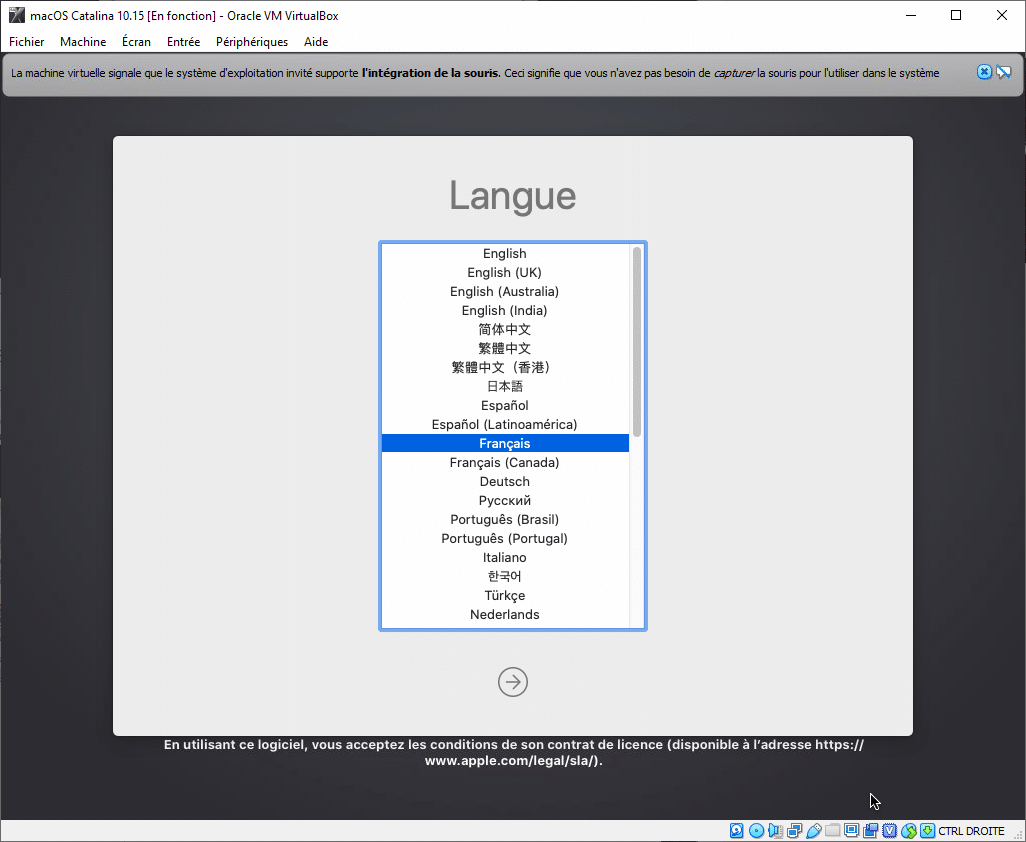
Task: Choose English (UK) from the list
Action: pyautogui.click(x=504, y=272)
